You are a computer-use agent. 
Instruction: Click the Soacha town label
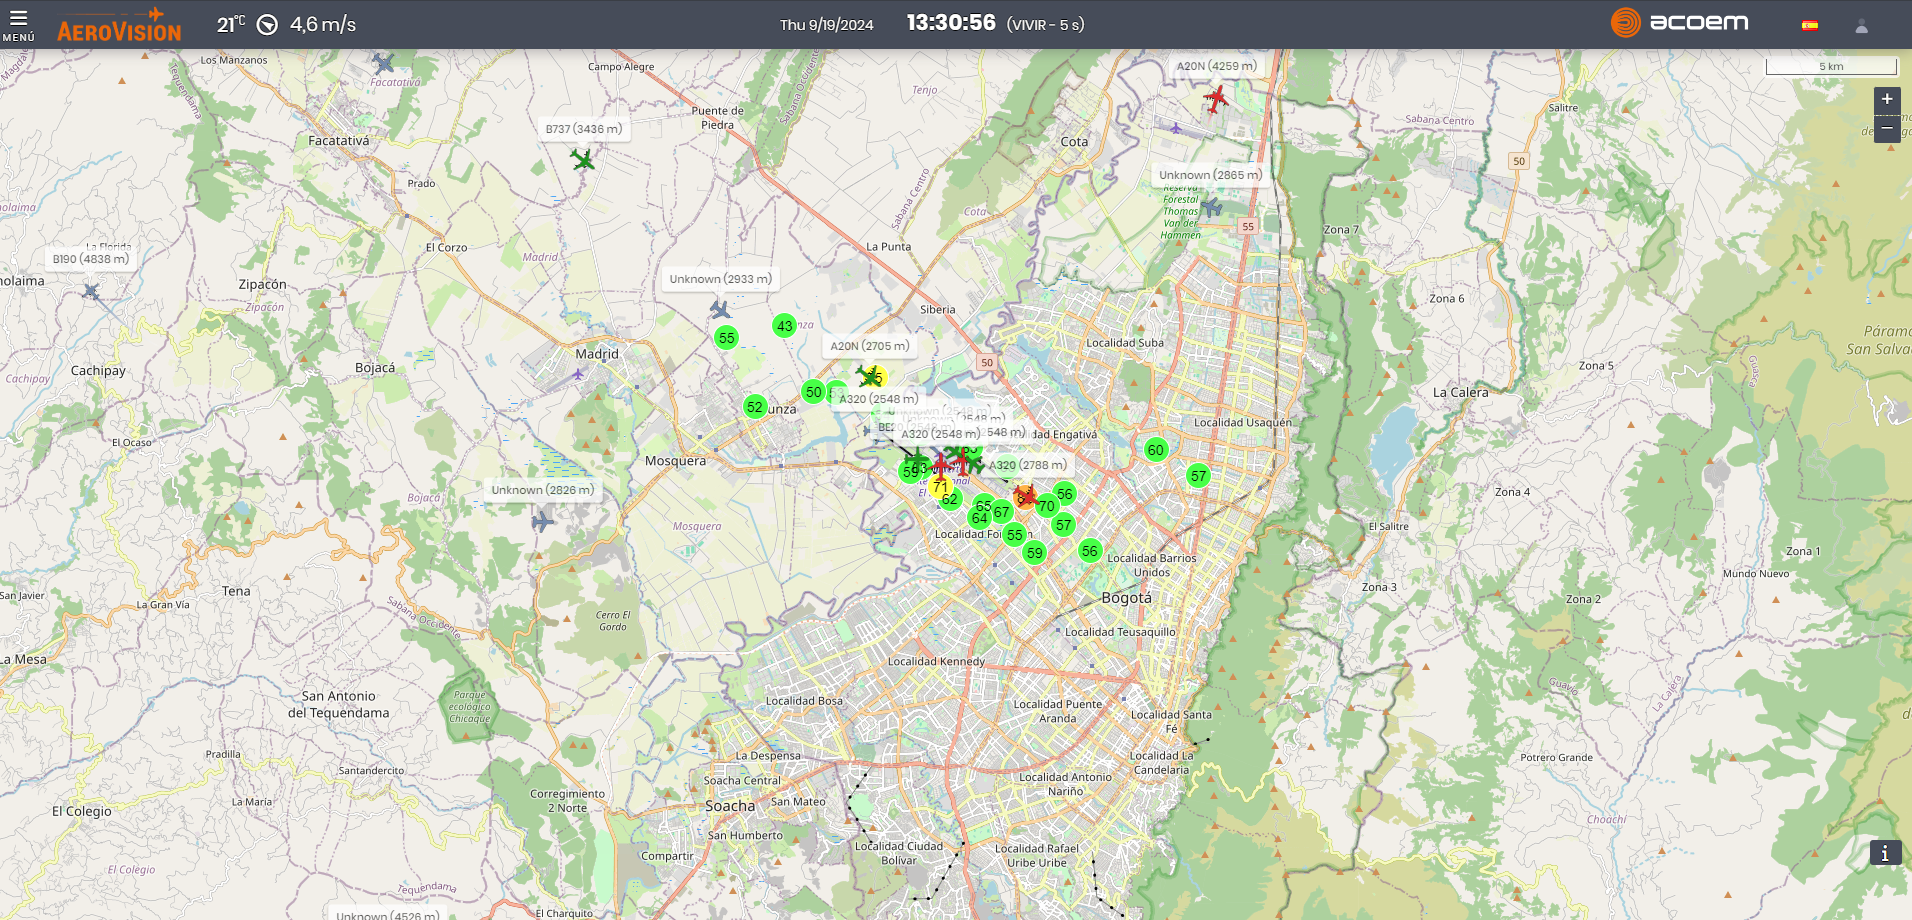730,806
